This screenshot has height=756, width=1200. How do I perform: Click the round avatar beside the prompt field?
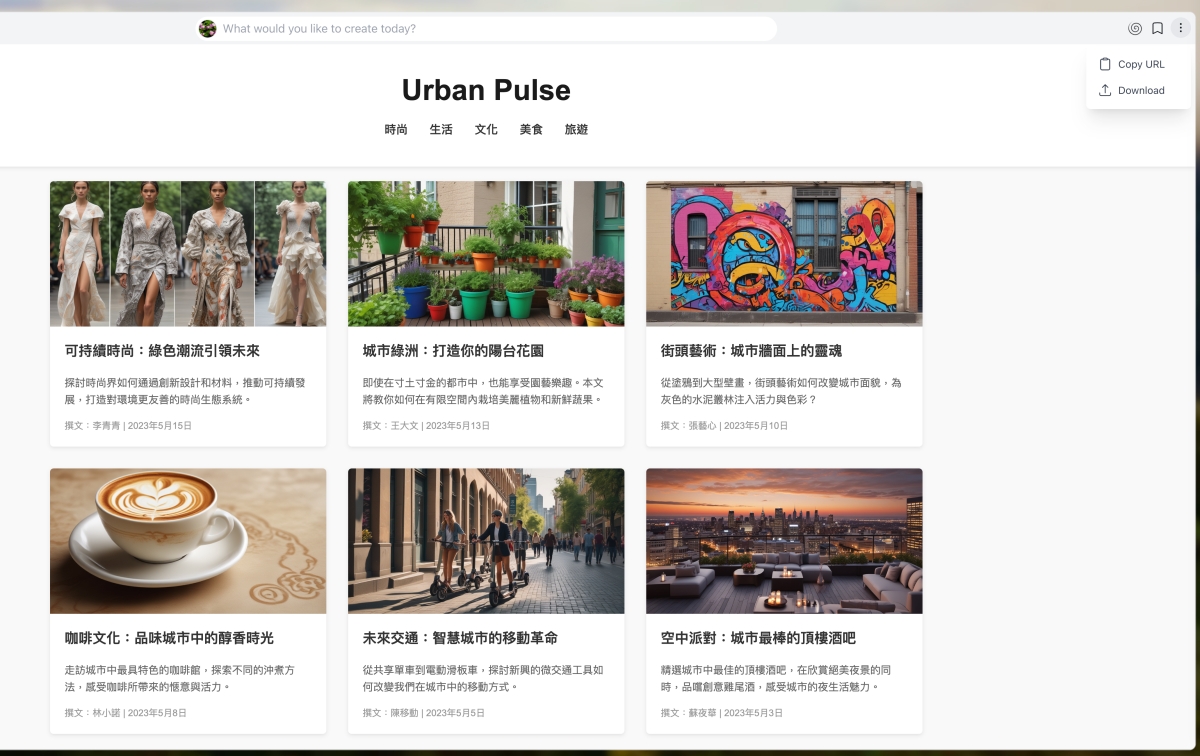pos(207,29)
